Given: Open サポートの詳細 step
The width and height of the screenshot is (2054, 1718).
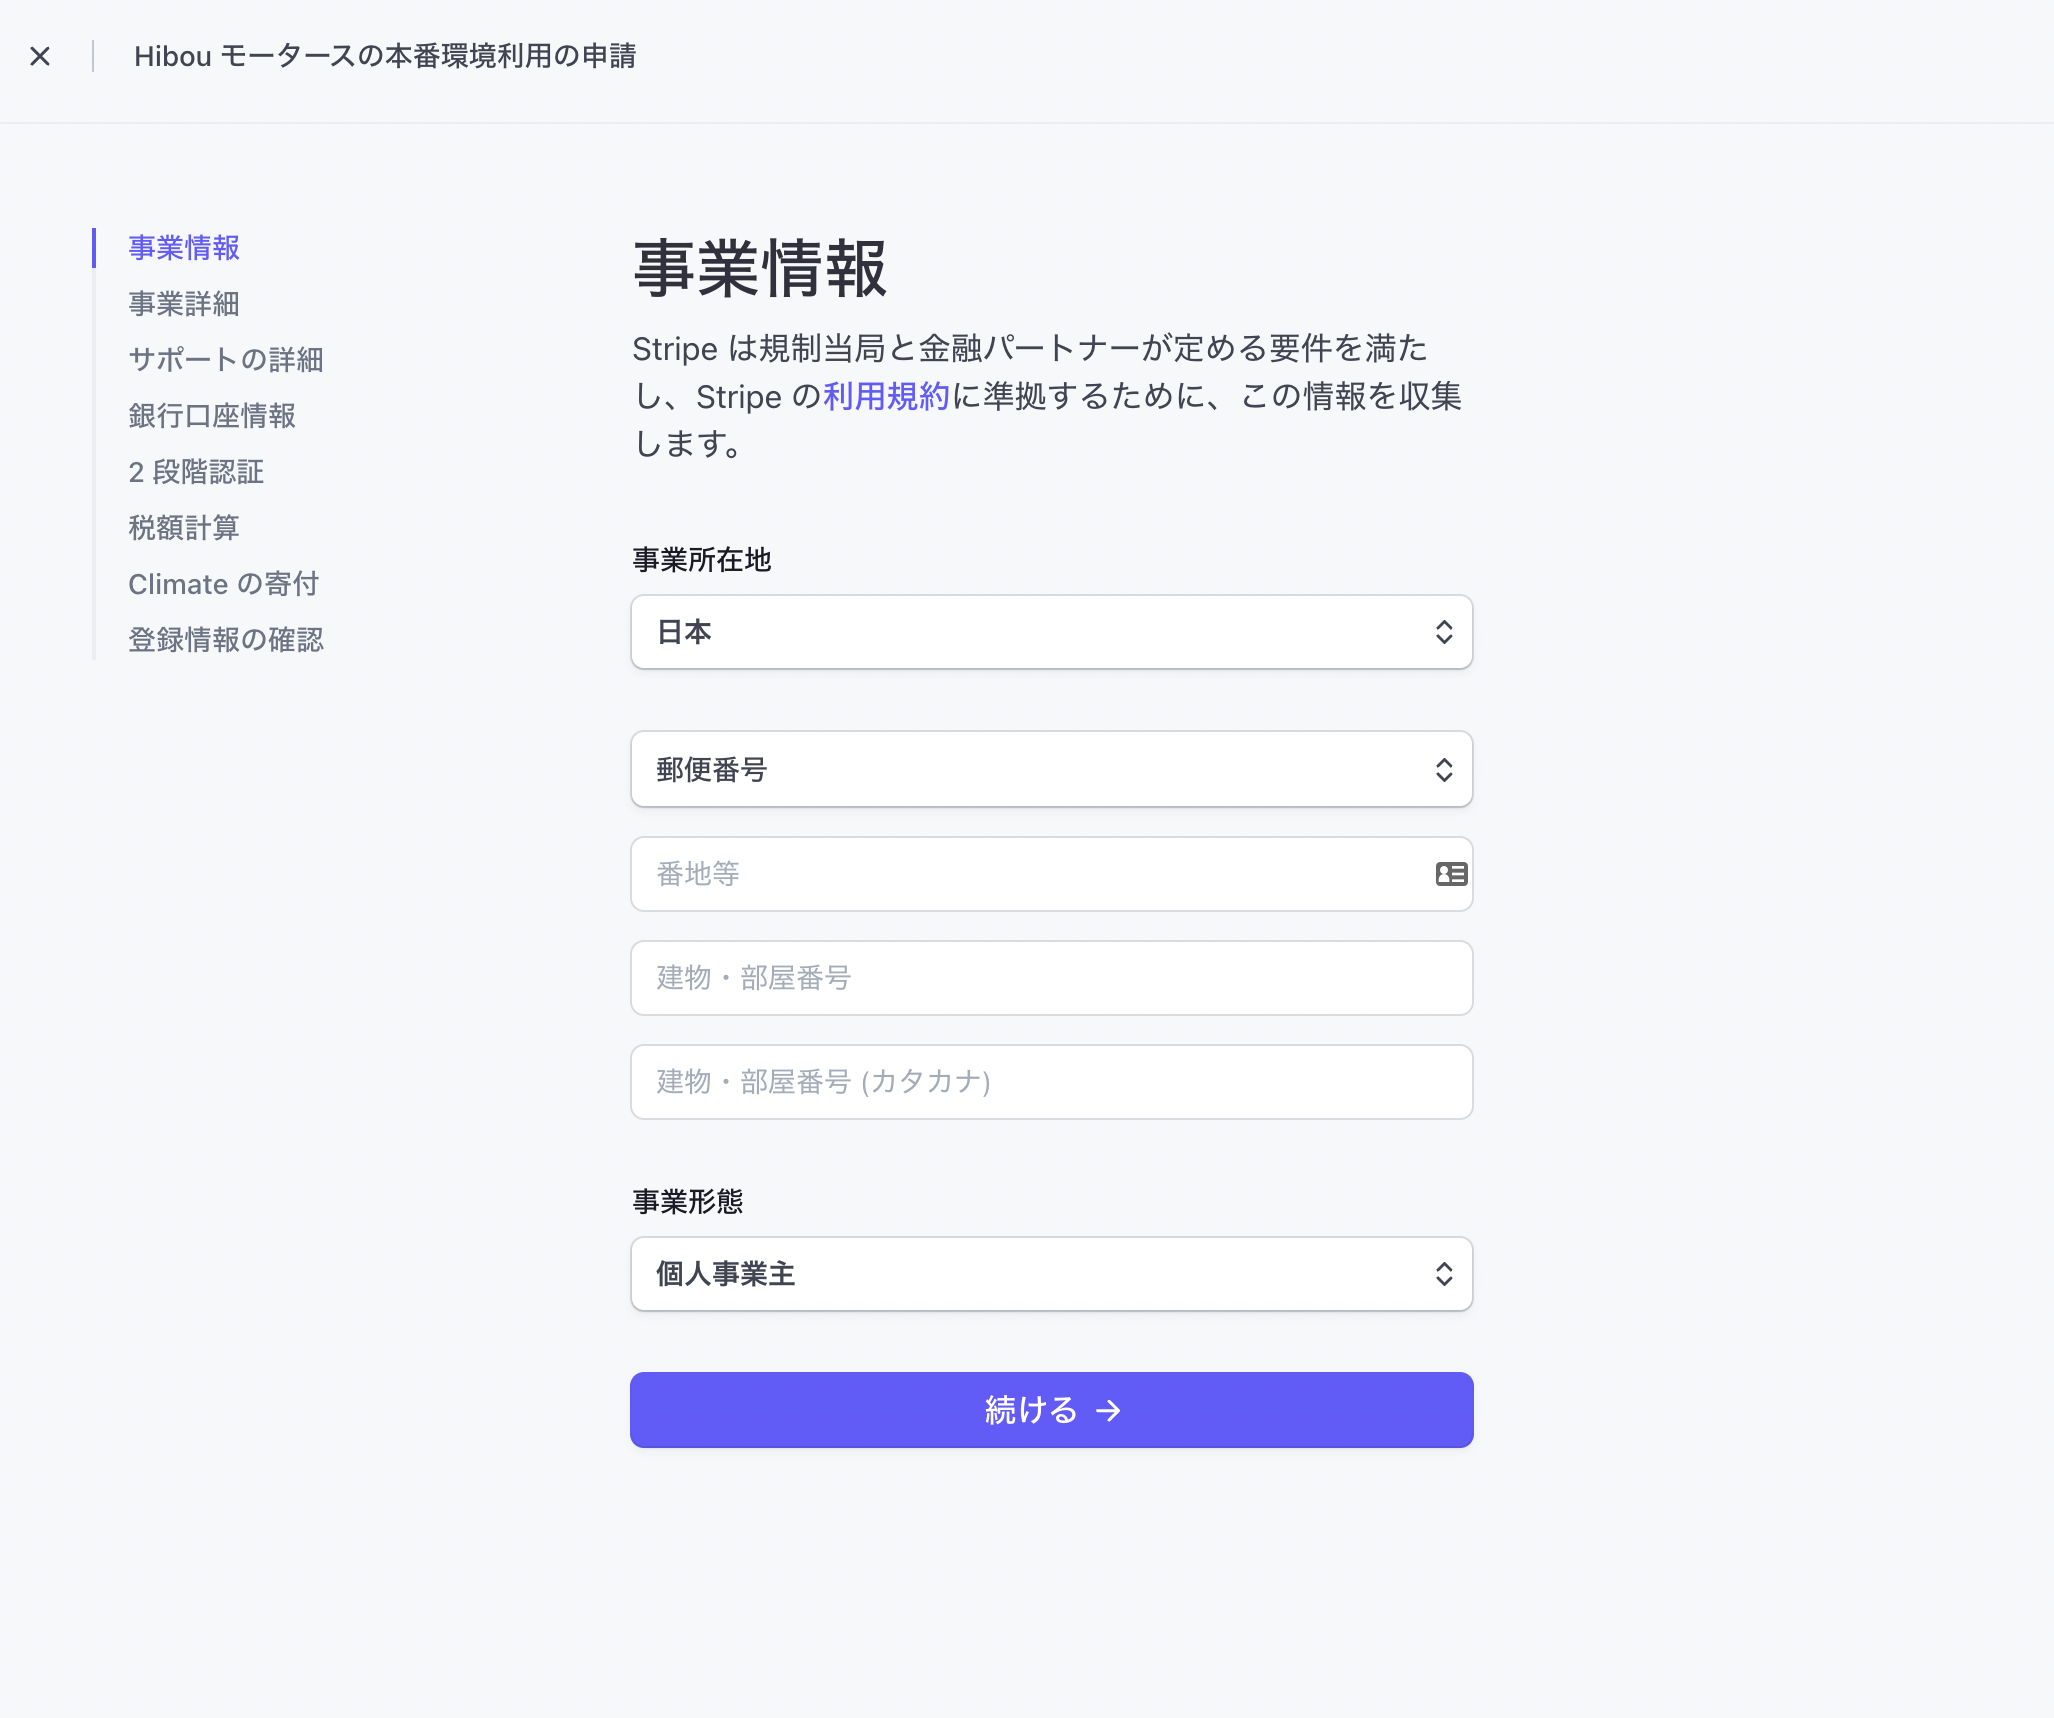Looking at the screenshot, I should 226,360.
